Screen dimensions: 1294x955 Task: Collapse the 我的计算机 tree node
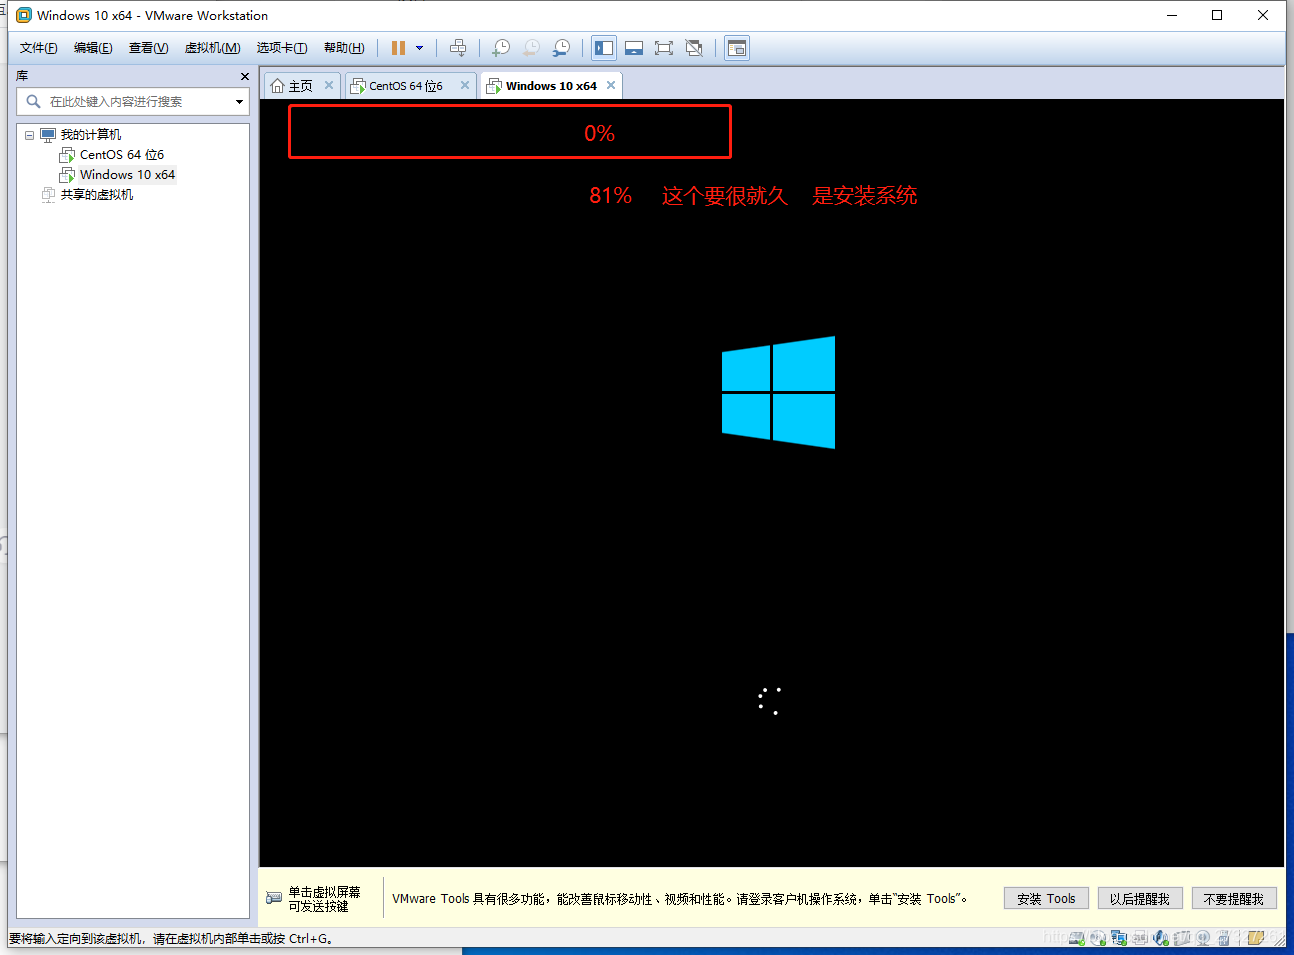30,135
